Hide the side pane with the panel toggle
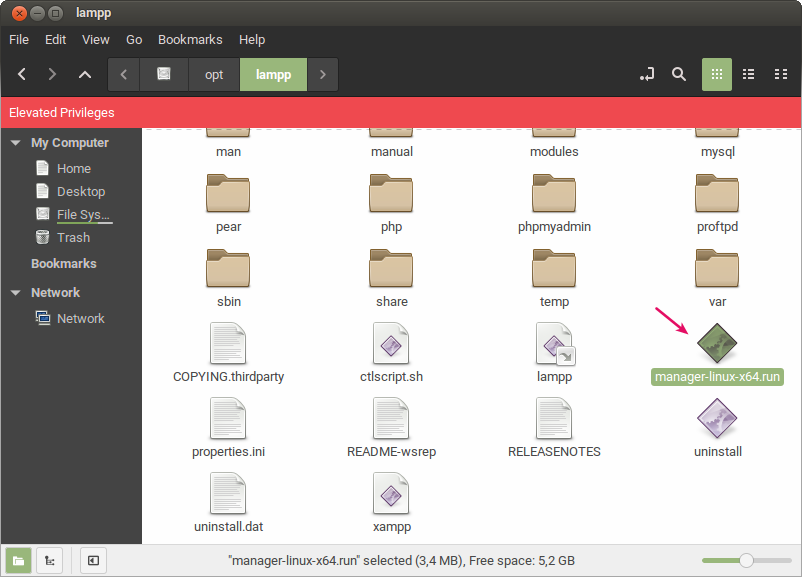Viewport: 802px width, 577px height. tap(93, 560)
